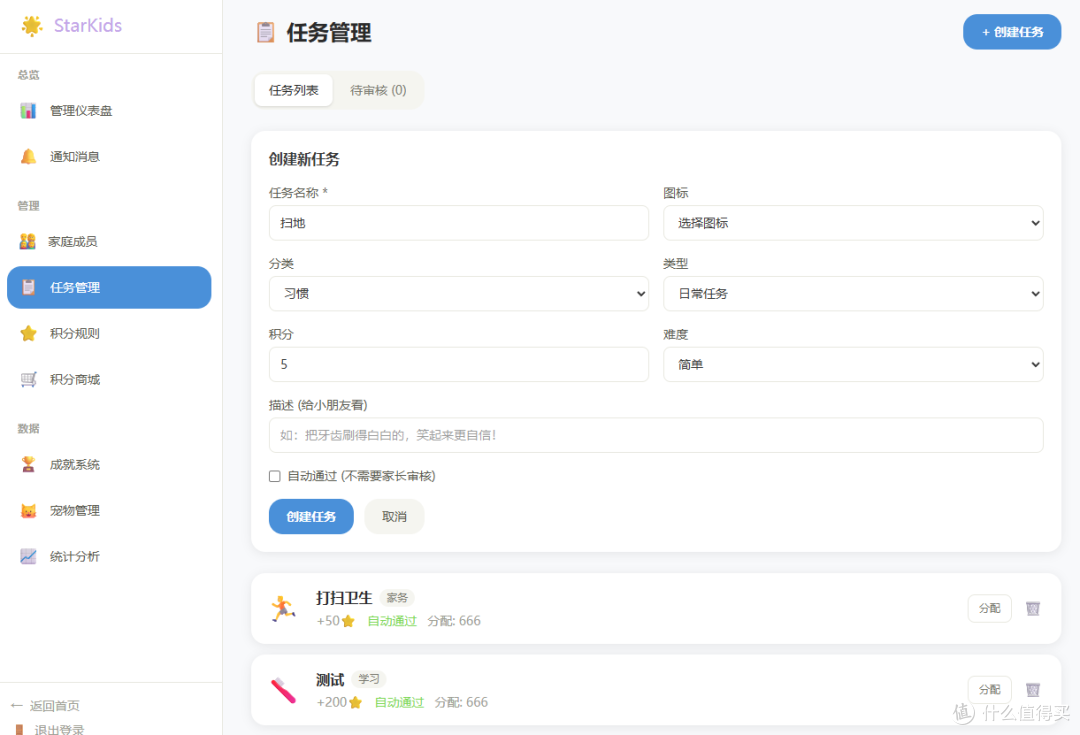Open 积分商城 in the sidebar
The image size is (1080, 735).
click(109, 380)
